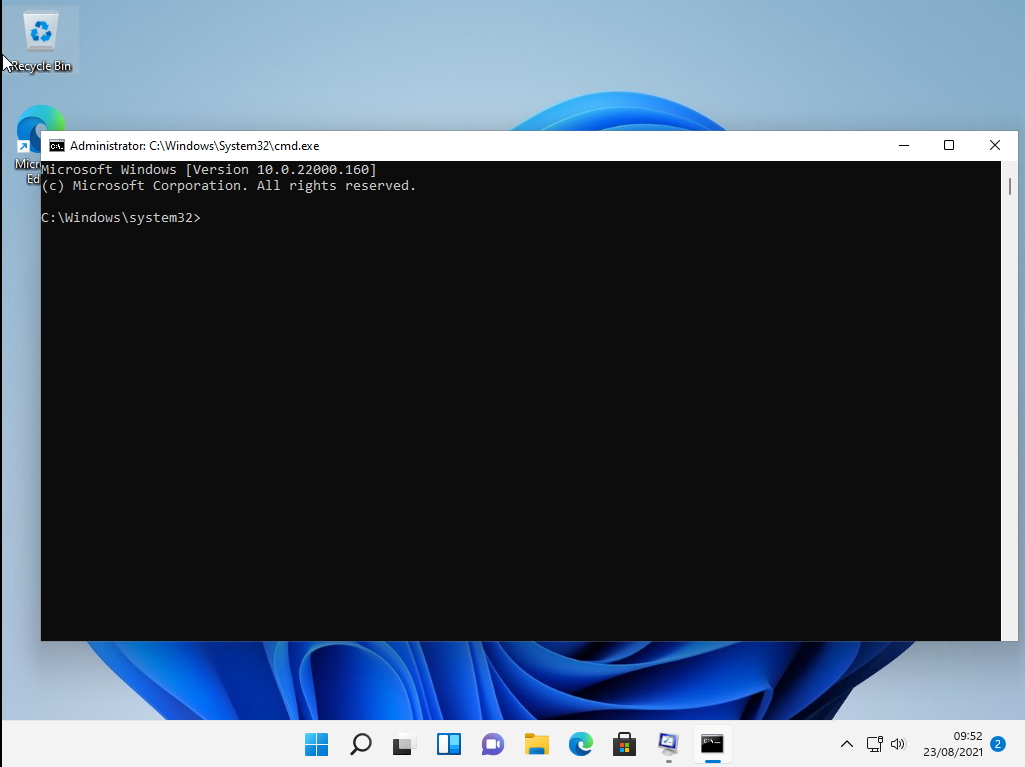This screenshot has width=1025, height=767.
Task: Open the notification count badge
Action: (997, 744)
